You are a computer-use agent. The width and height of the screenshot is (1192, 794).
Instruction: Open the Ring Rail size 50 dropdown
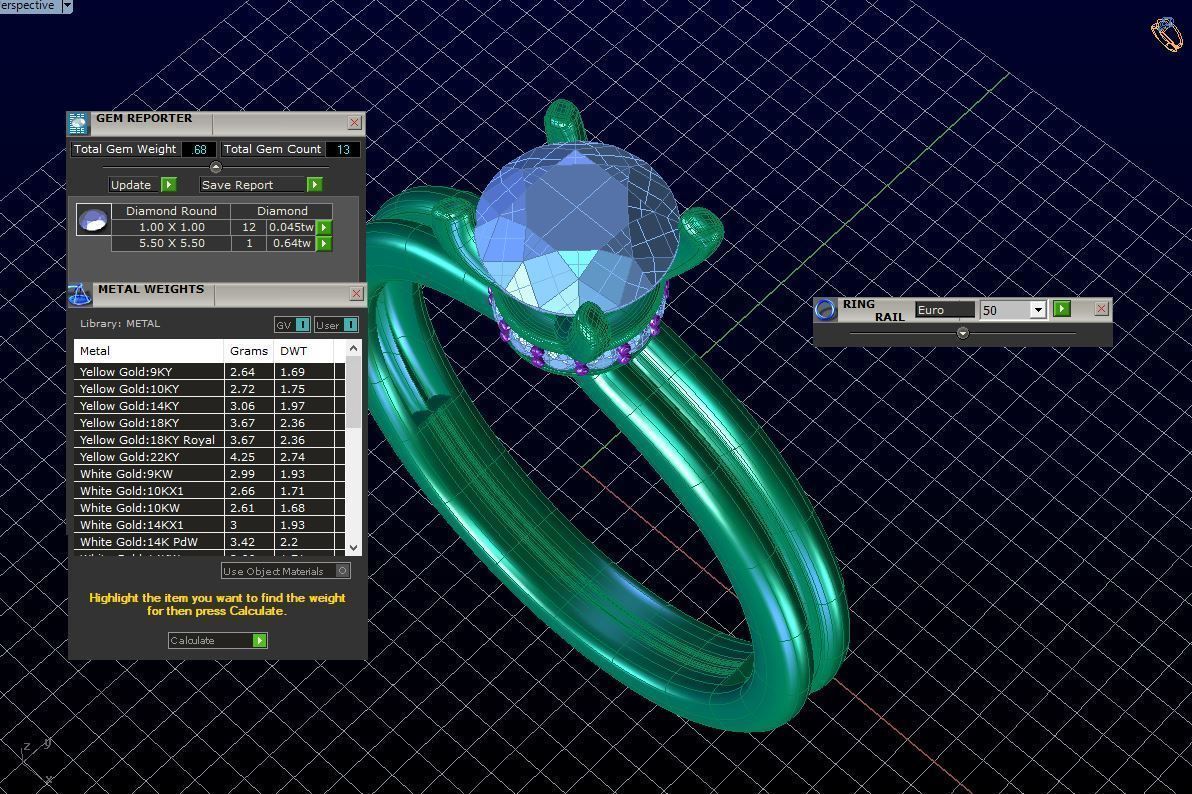[x=1038, y=310]
